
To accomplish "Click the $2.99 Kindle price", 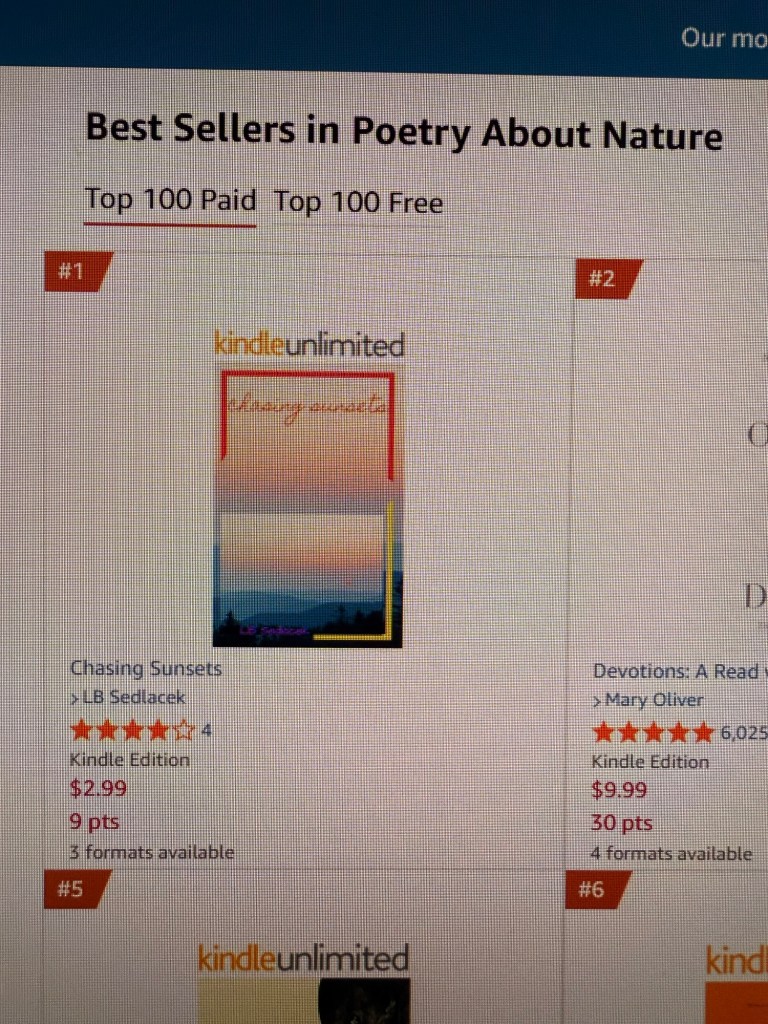I will point(98,788).
